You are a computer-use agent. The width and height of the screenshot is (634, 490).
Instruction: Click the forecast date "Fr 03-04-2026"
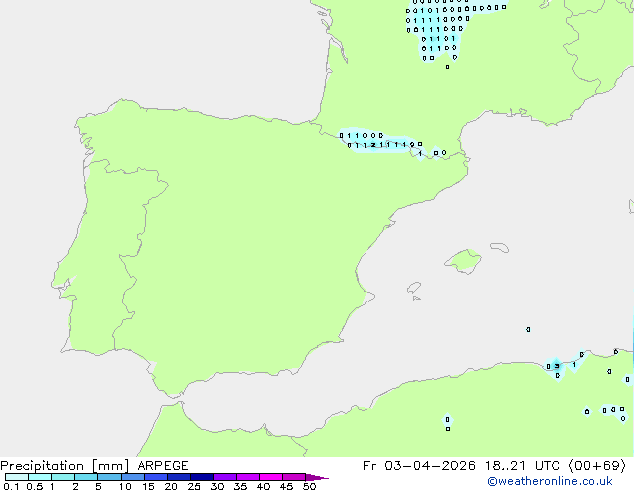(419, 466)
